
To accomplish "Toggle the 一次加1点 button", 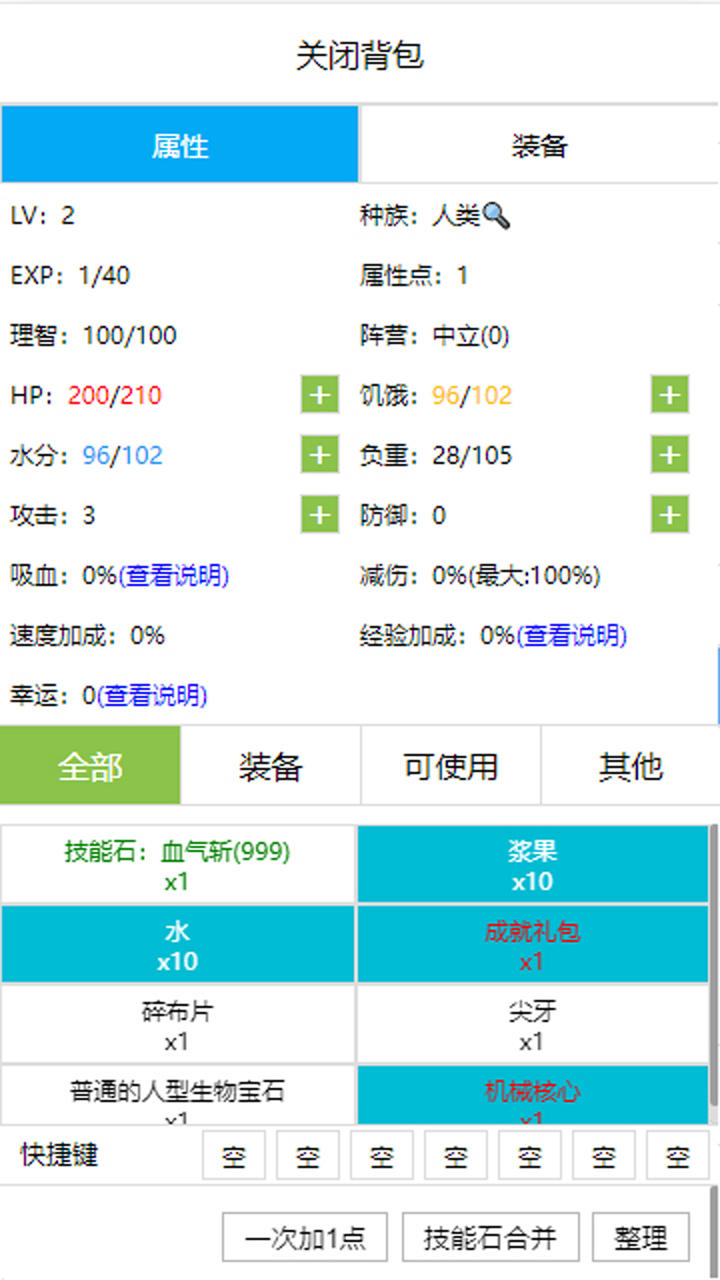I will coord(305,1238).
